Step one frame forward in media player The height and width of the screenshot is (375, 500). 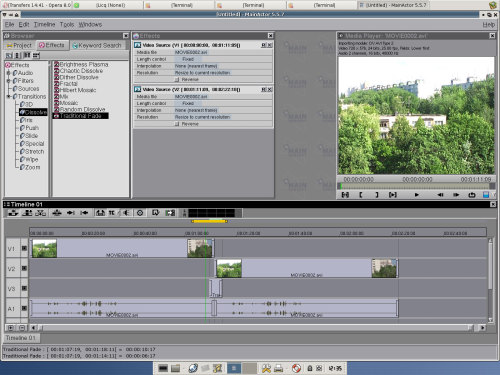(x=456, y=195)
